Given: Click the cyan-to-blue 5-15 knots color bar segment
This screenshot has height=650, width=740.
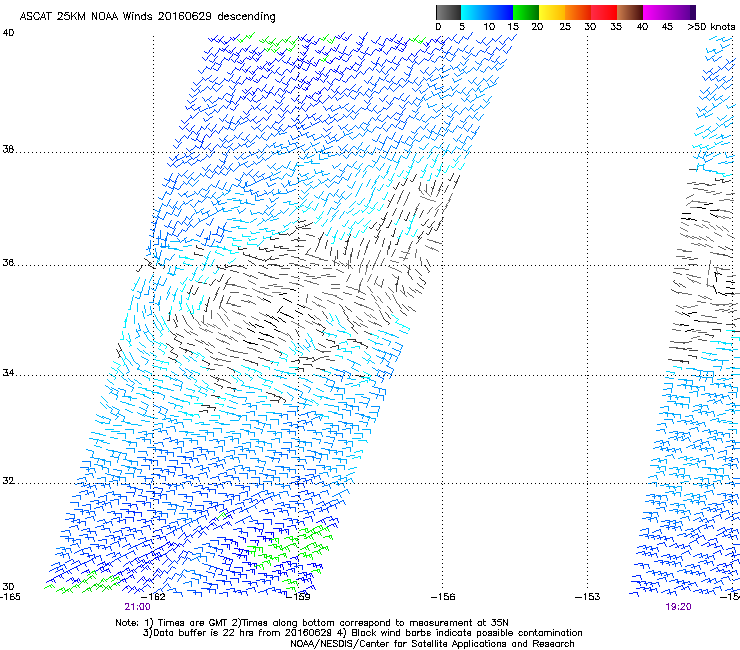Looking at the screenshot, I should click(487, 12).
